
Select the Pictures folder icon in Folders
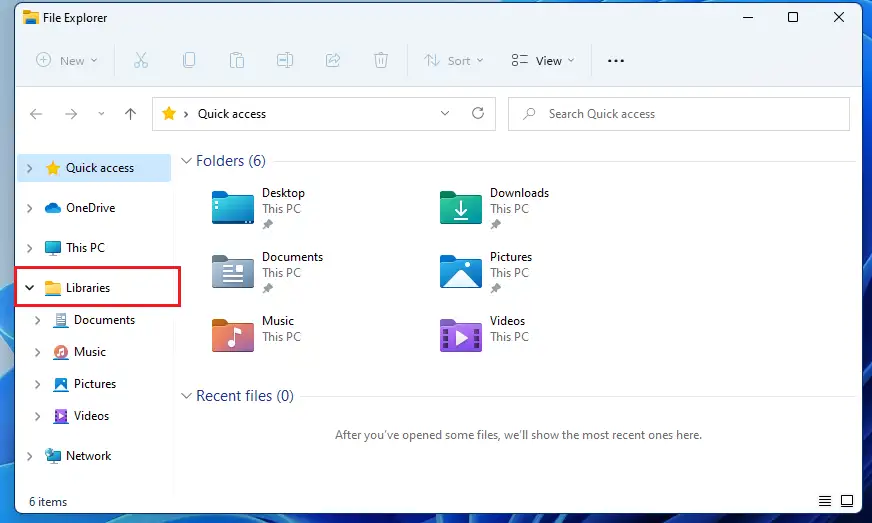coord(460,272)
